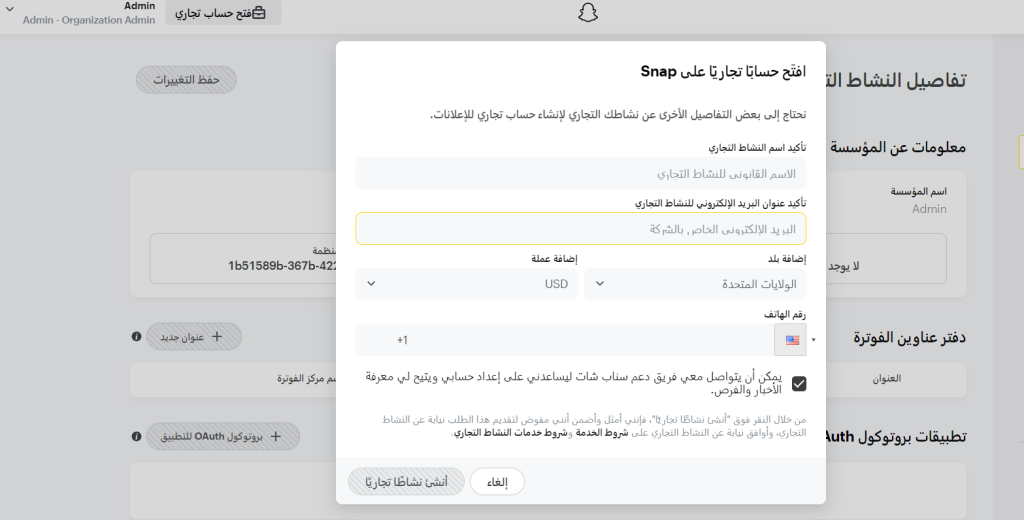
Task: Click the Admin - Organization Admin label
Action: tap(89, 20)
